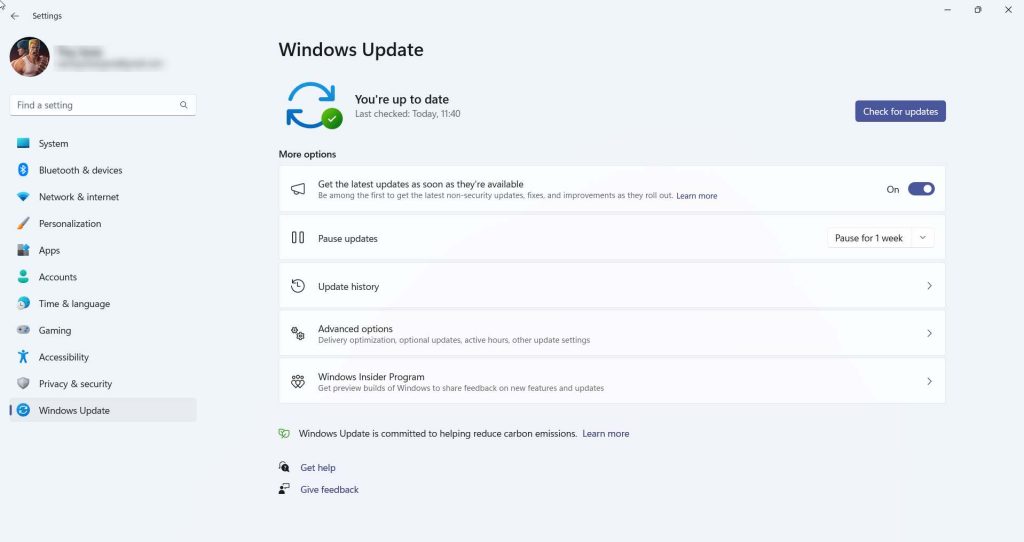Select the Gaming controller icon
This screenshot has width=1024, height=542.
(x=23, y=330)
